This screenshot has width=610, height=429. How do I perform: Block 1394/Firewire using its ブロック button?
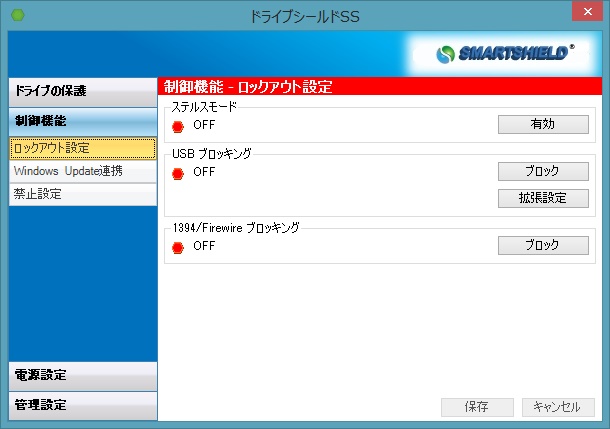click(x=543, y=245)
